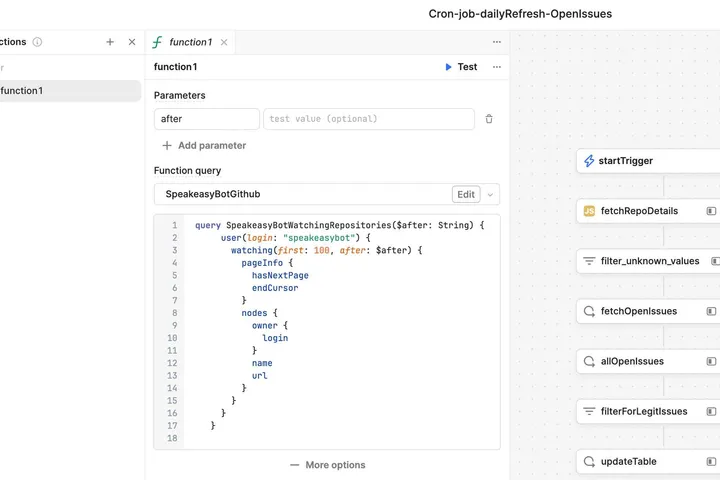Click the test value optional field

pyautogui.click(x=369, y=119)
